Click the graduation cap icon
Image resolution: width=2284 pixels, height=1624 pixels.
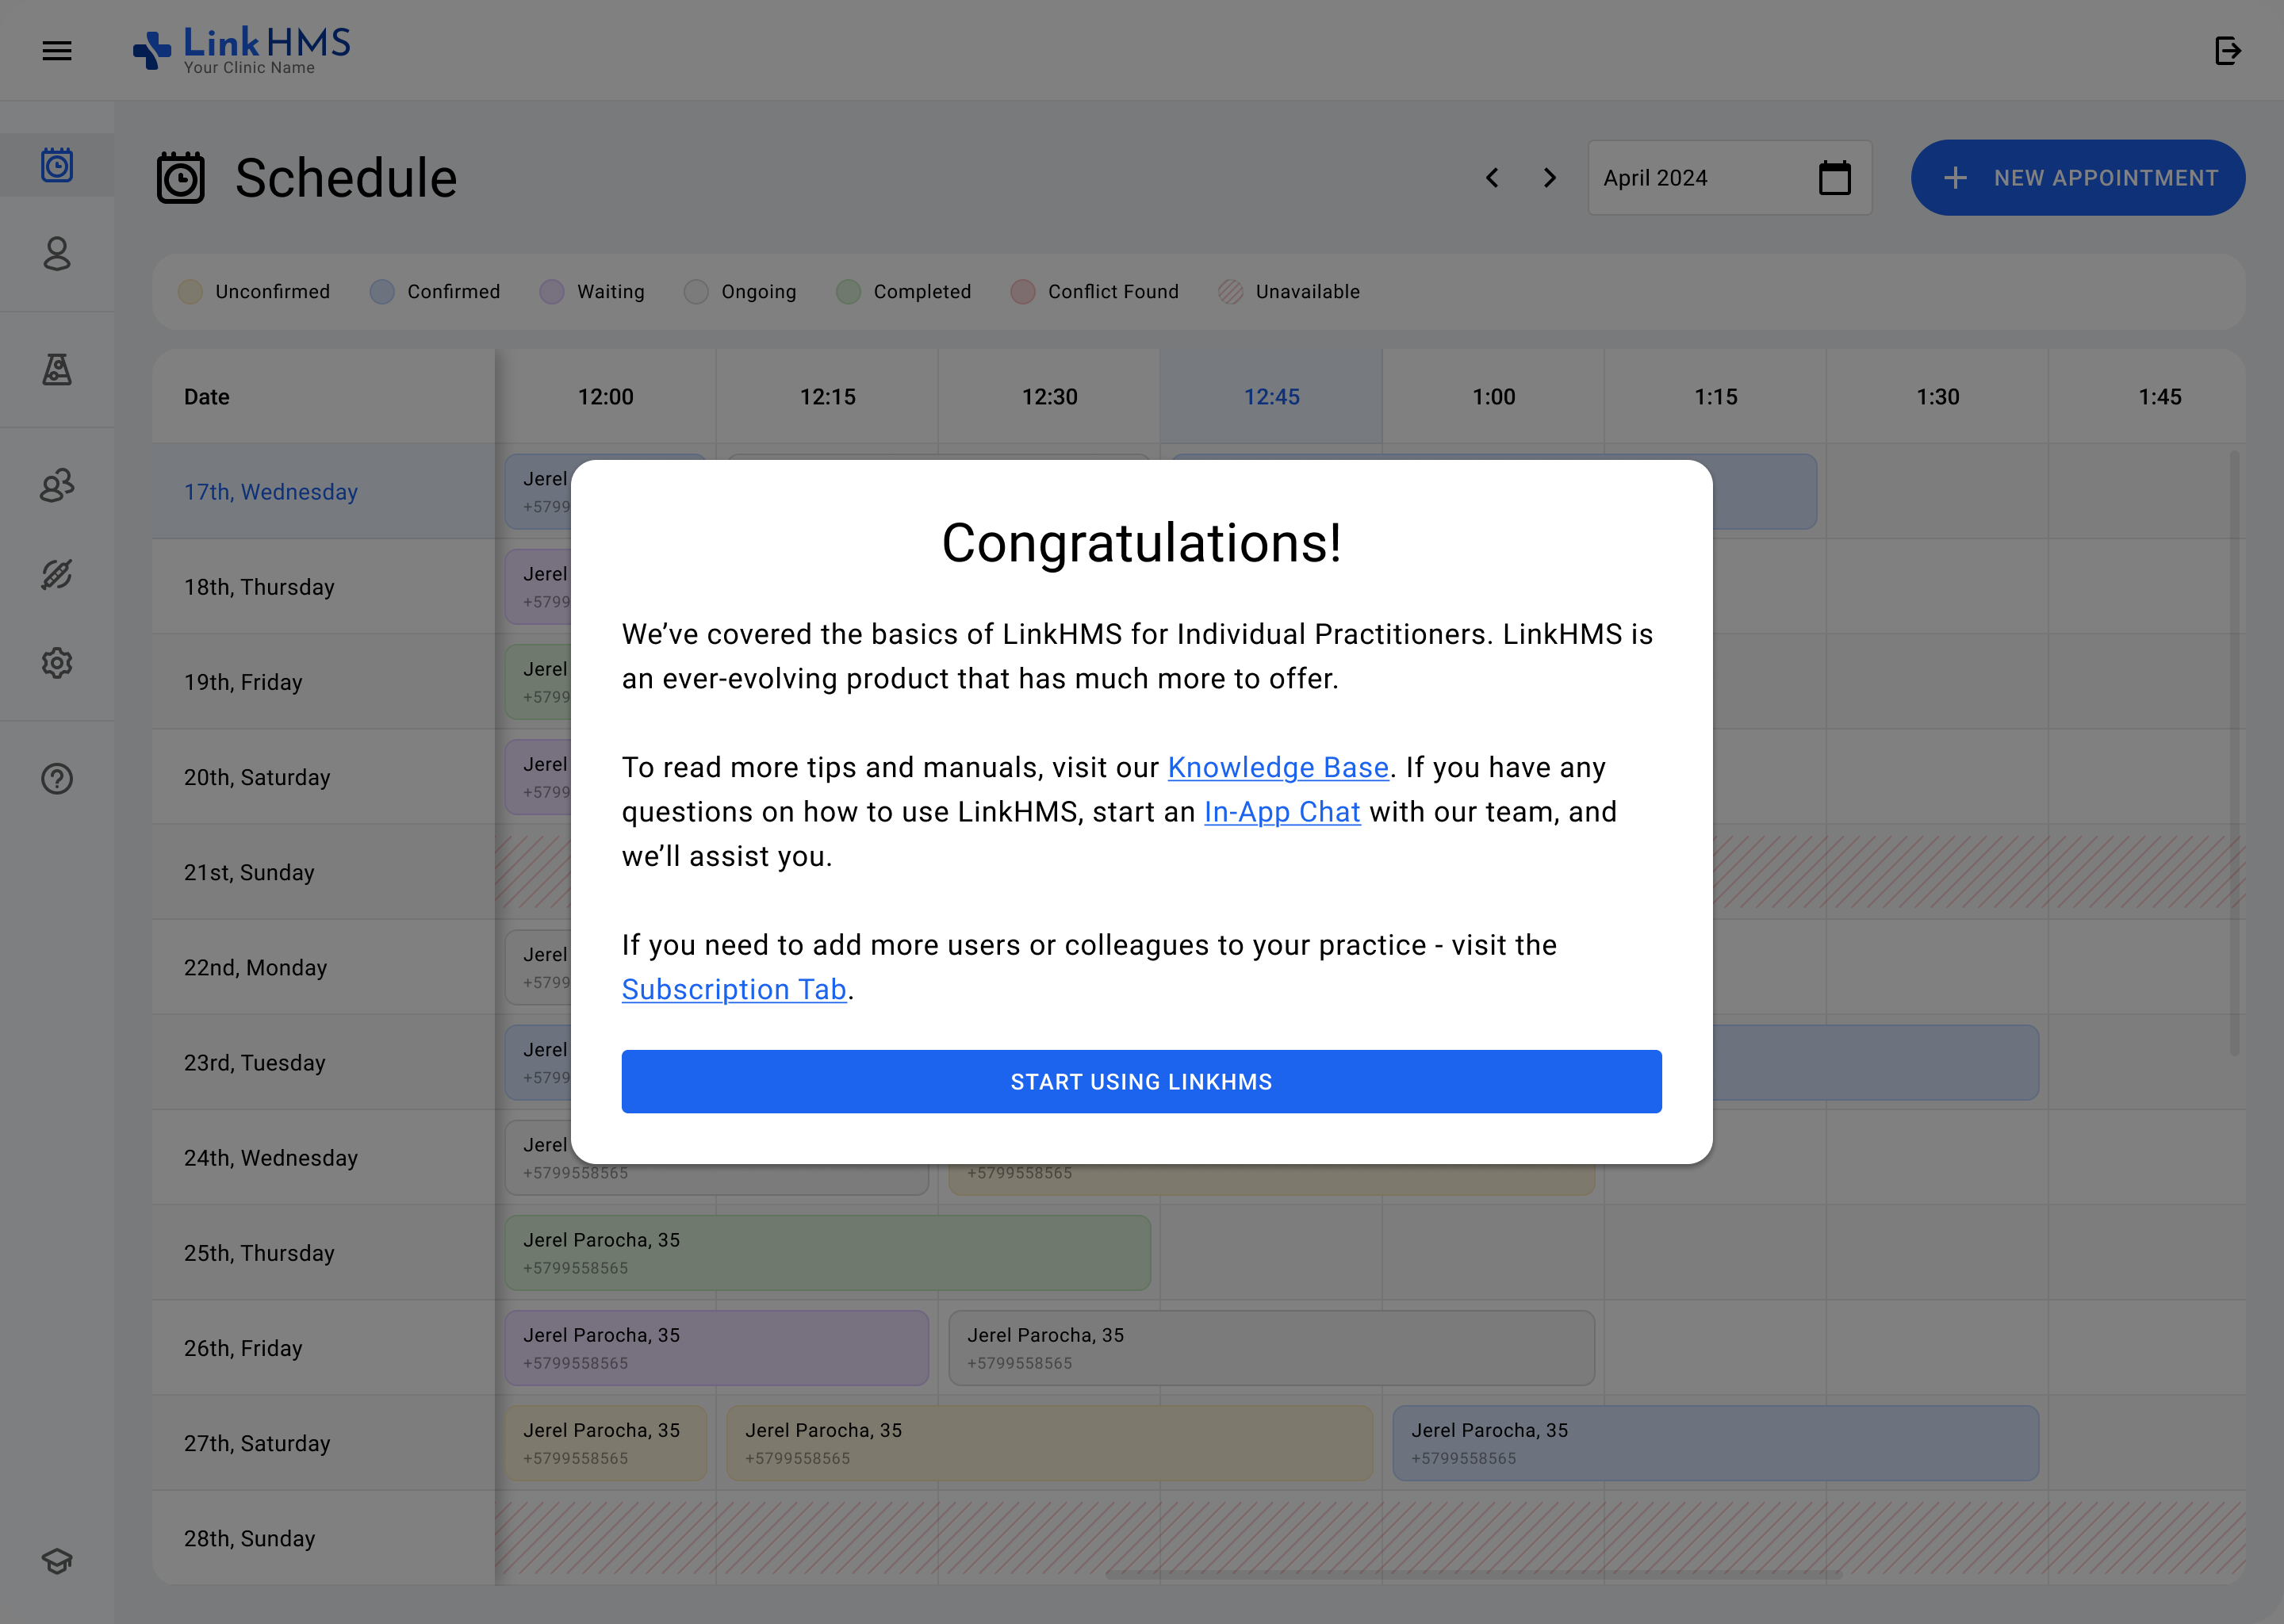[56, 1561]
